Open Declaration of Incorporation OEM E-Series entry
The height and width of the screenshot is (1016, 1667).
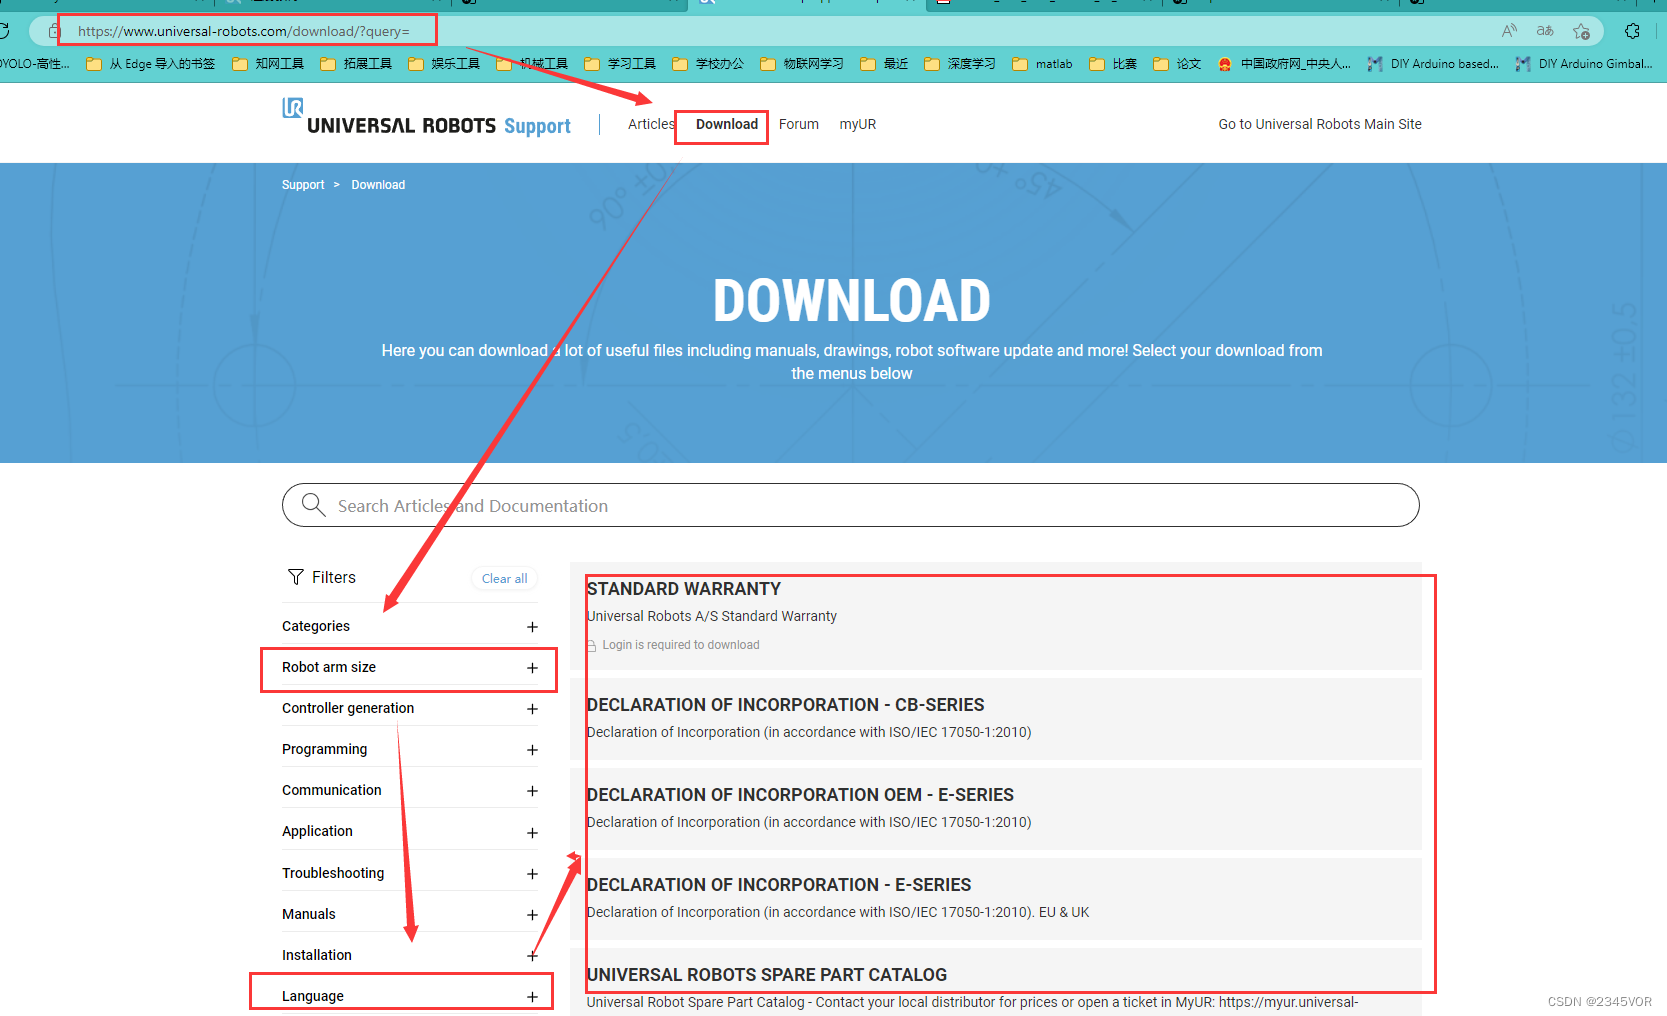(996, 809)
